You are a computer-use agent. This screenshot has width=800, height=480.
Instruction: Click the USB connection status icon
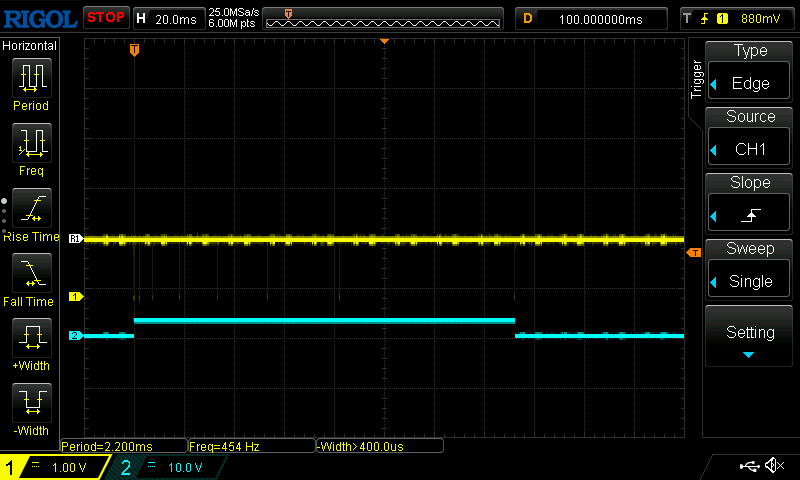pos(748,466)
